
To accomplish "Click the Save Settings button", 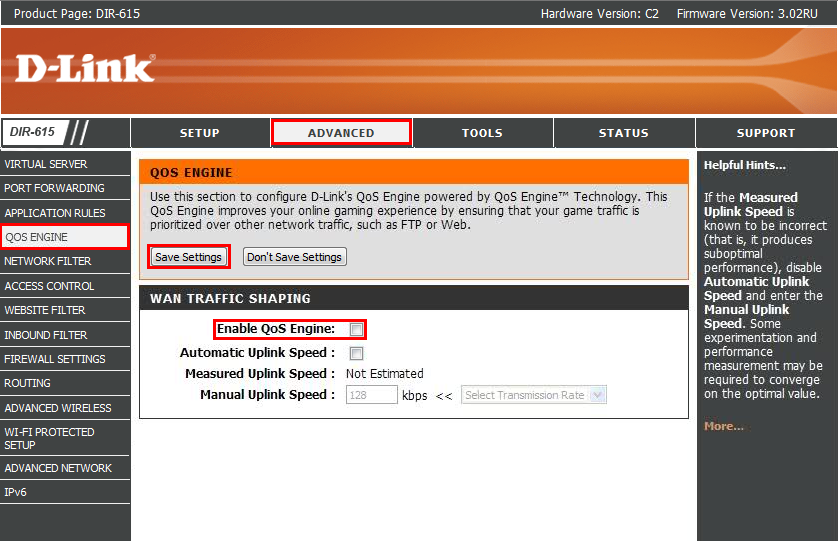I will (189, 257).
